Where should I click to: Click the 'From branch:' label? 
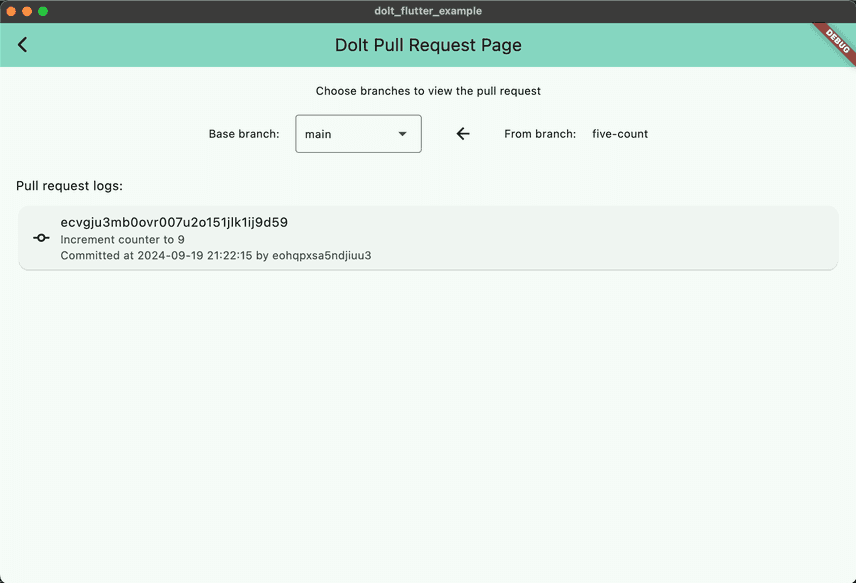point(540,134)
